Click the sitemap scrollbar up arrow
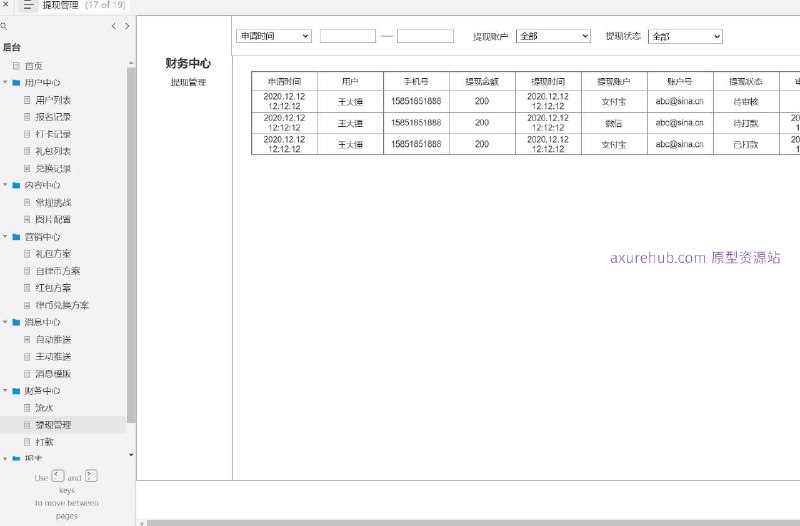This screenshot has width=800, height=526. coord(131,63)
